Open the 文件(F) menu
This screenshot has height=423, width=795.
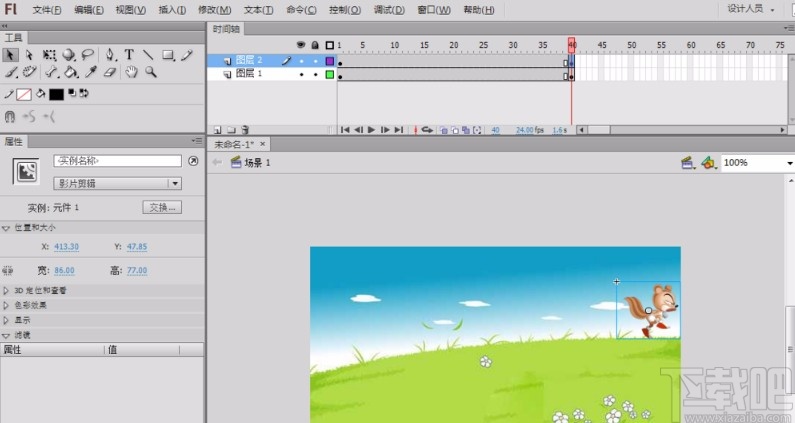coord(47,10)
